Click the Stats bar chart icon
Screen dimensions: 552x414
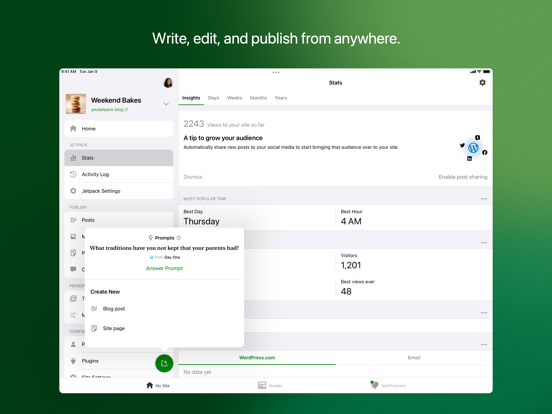[x=73, y=158]
